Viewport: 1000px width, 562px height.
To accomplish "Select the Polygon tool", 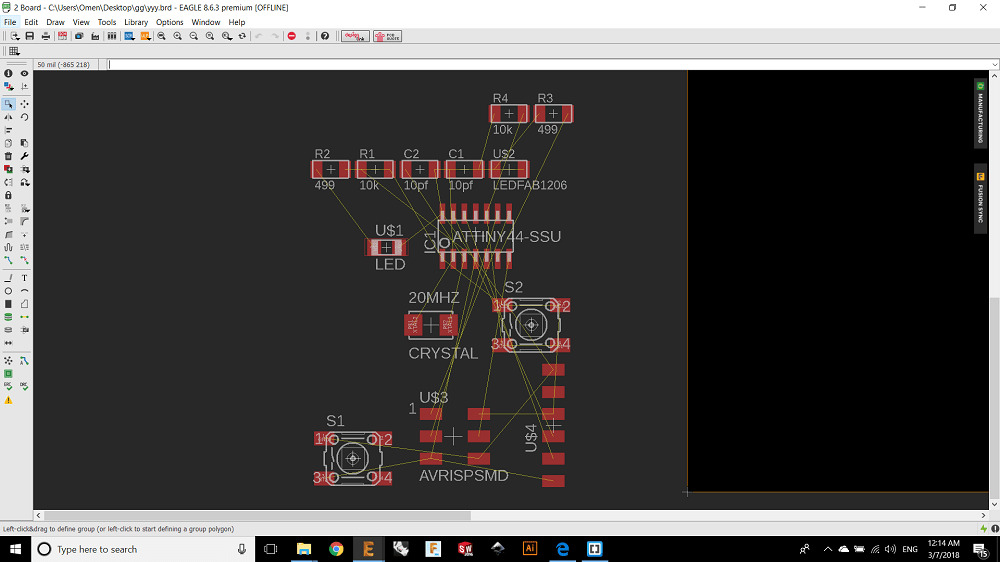I will [x=24, y=304].
